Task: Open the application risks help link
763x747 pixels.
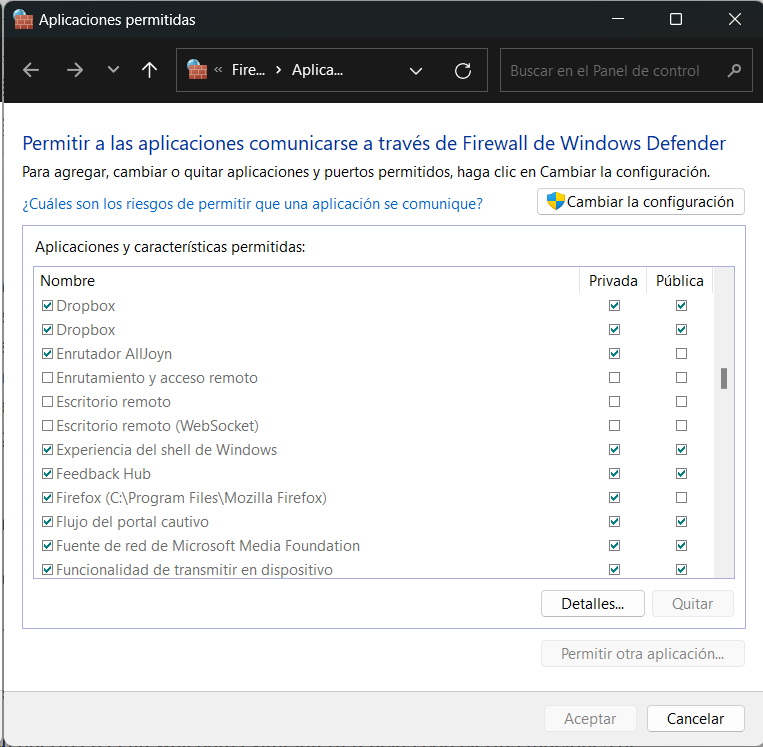Action: point(252,203)
